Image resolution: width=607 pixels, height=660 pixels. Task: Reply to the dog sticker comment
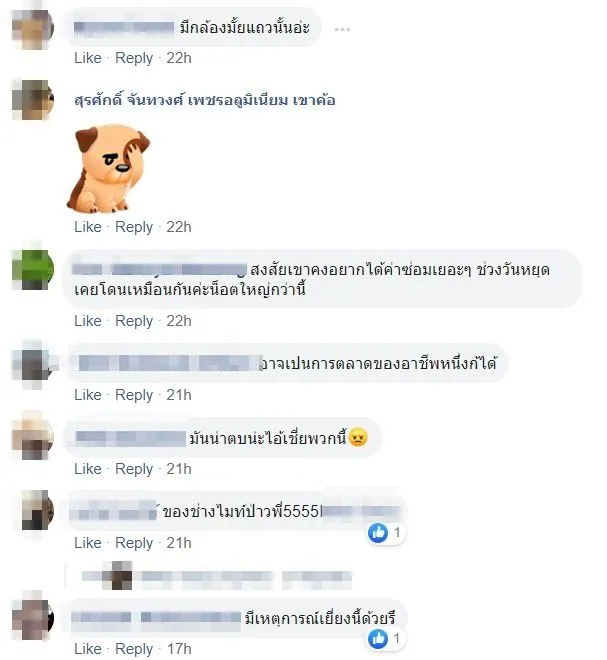point(134,227)
